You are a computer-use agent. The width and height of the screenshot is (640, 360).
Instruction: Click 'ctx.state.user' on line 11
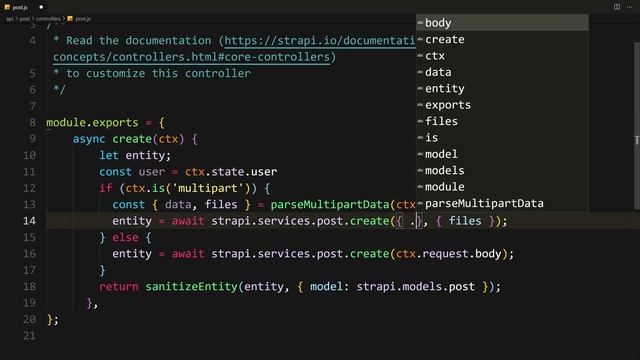[x=231, y=172]
